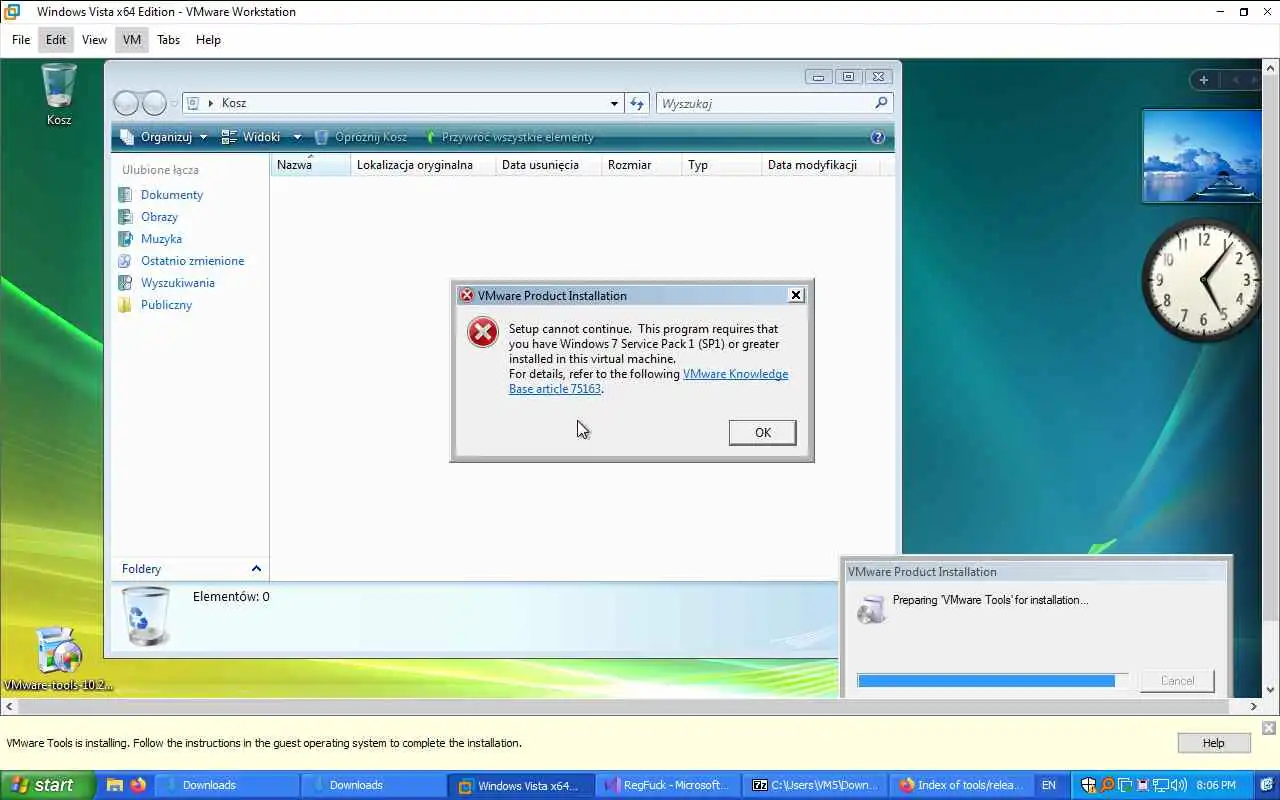Click the VMware Tools installing CD icon
This screenshot has width=1280, height=800.
point(871,609)
